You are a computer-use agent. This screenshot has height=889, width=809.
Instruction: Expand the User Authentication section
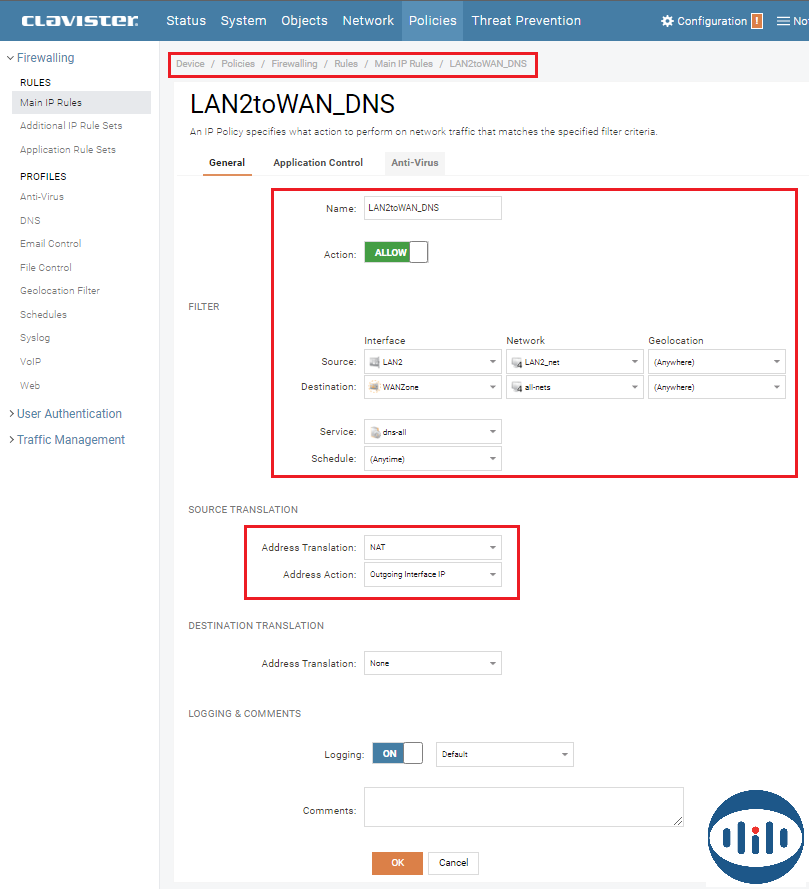click(68, 414)
